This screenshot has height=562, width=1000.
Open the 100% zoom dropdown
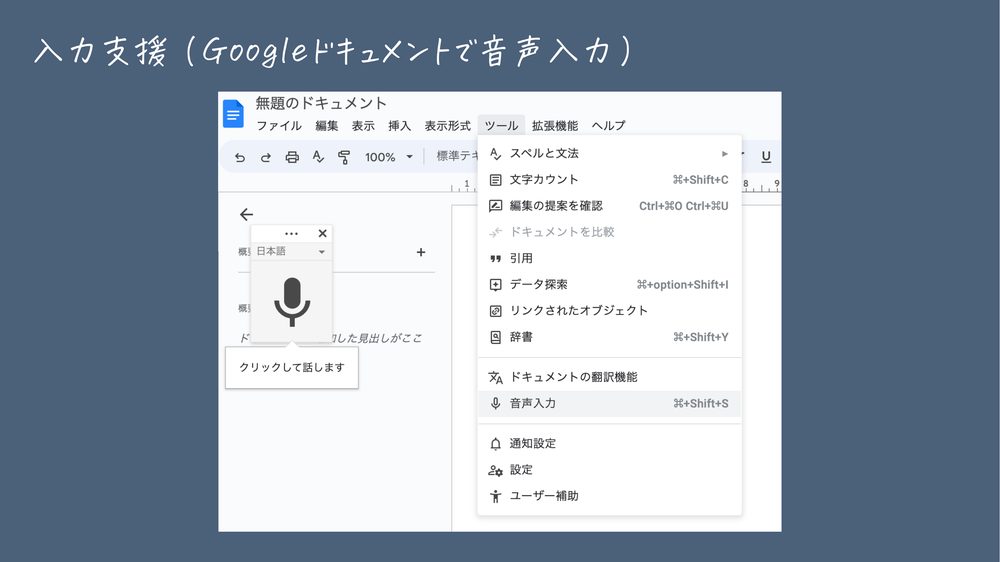[x=388, y=157]
